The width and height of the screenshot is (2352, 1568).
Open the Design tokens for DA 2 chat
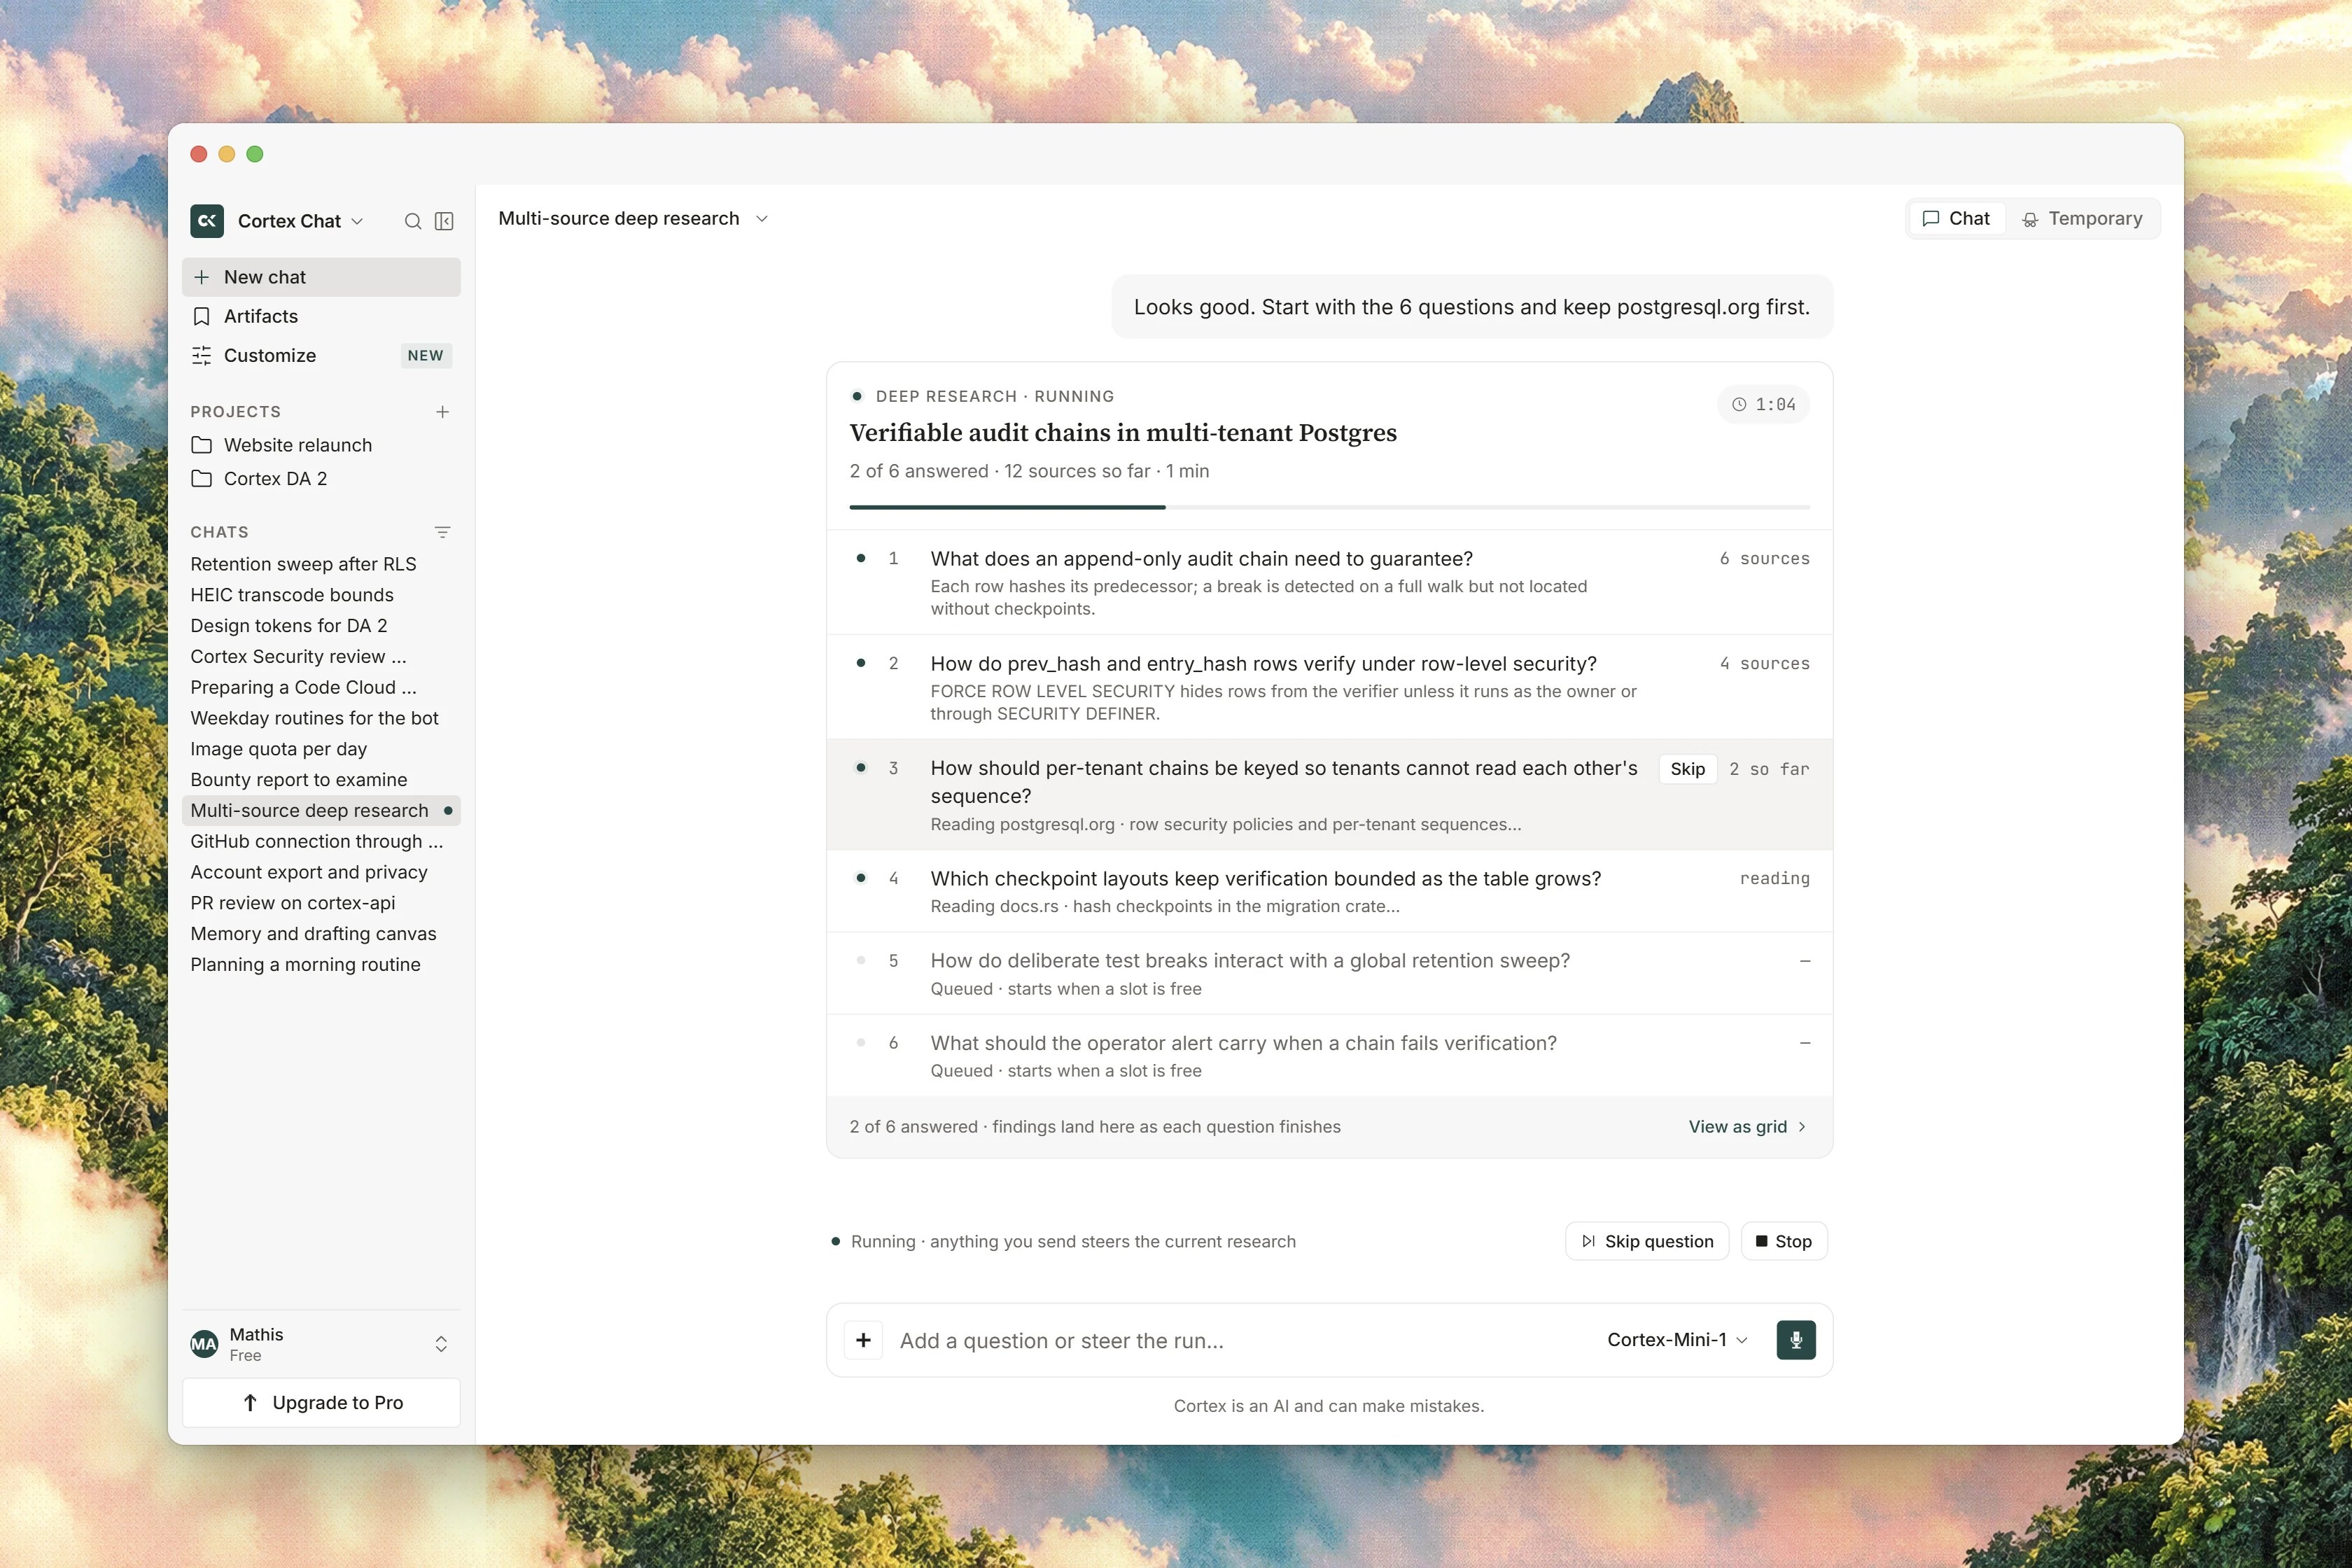tap(321, 626)
